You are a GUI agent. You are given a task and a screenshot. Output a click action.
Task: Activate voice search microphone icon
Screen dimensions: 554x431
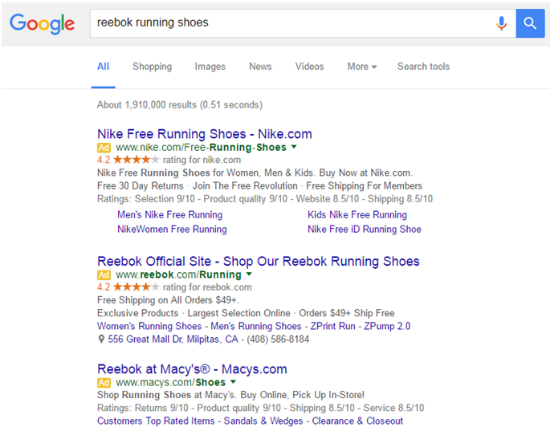pos(501,23)
